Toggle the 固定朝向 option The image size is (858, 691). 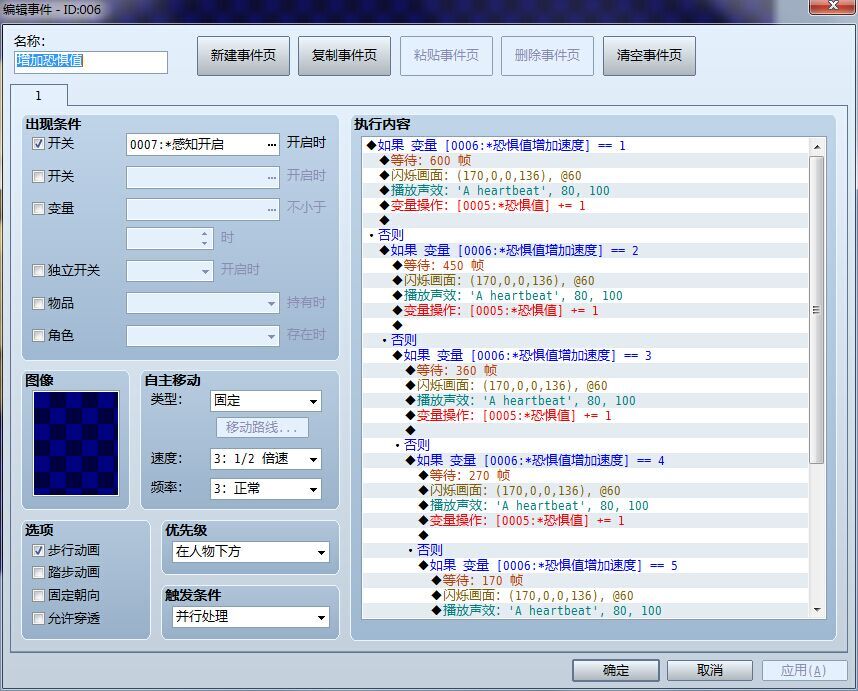pyautogui.click(x=38, y=595)
